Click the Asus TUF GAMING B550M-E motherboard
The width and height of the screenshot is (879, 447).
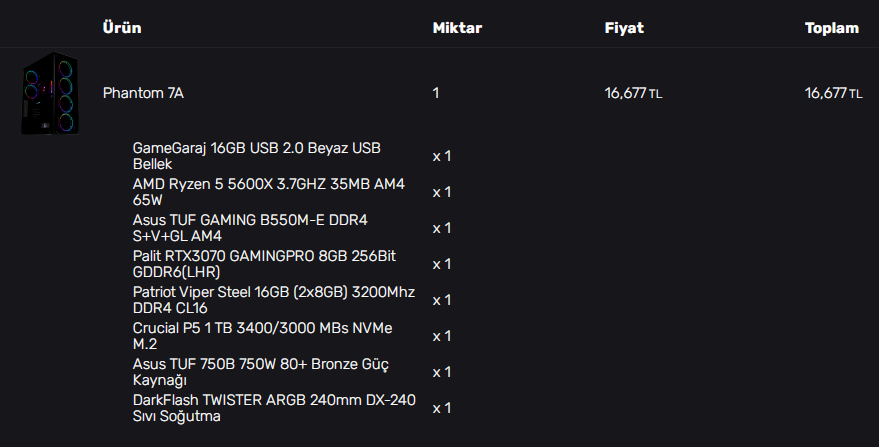tap(256, 228)
